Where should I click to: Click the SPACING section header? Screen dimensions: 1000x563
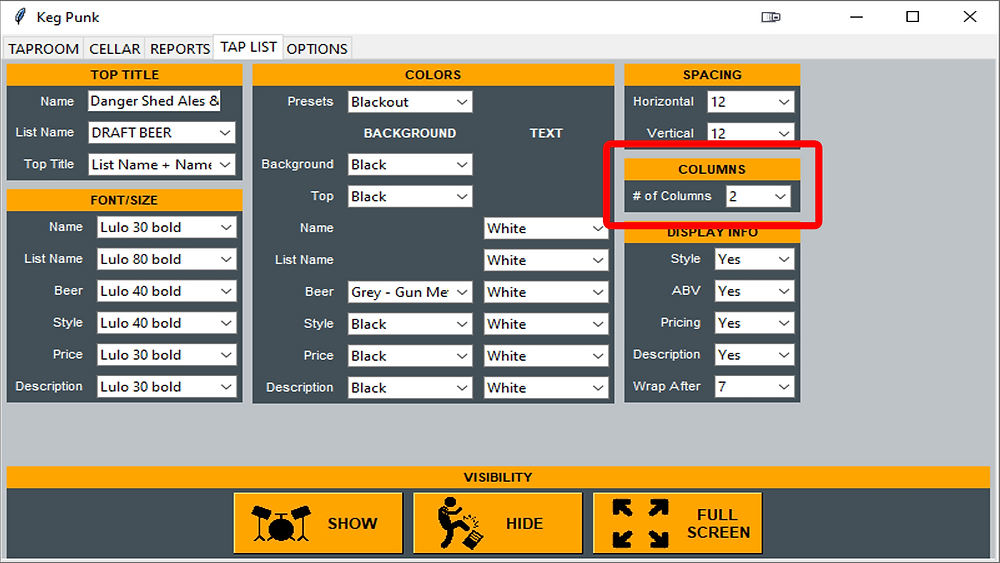pos(712,75)
